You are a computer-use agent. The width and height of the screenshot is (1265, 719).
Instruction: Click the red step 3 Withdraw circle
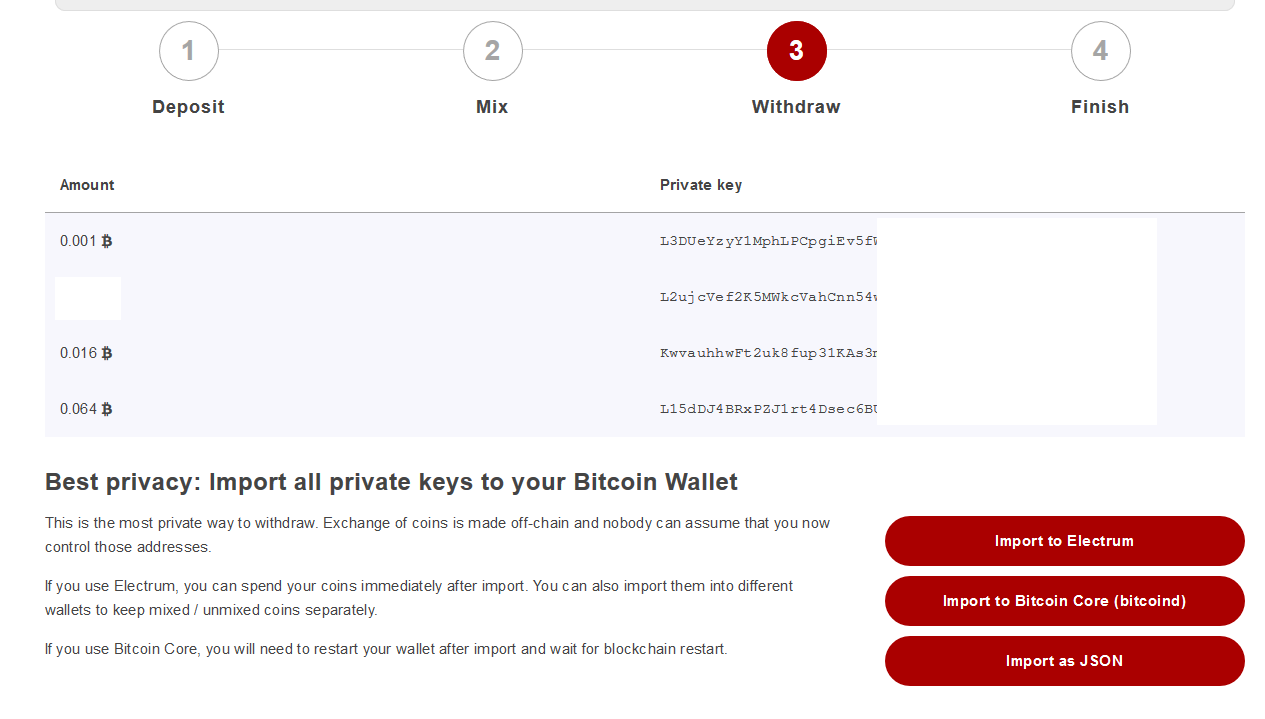coord(796,51)
